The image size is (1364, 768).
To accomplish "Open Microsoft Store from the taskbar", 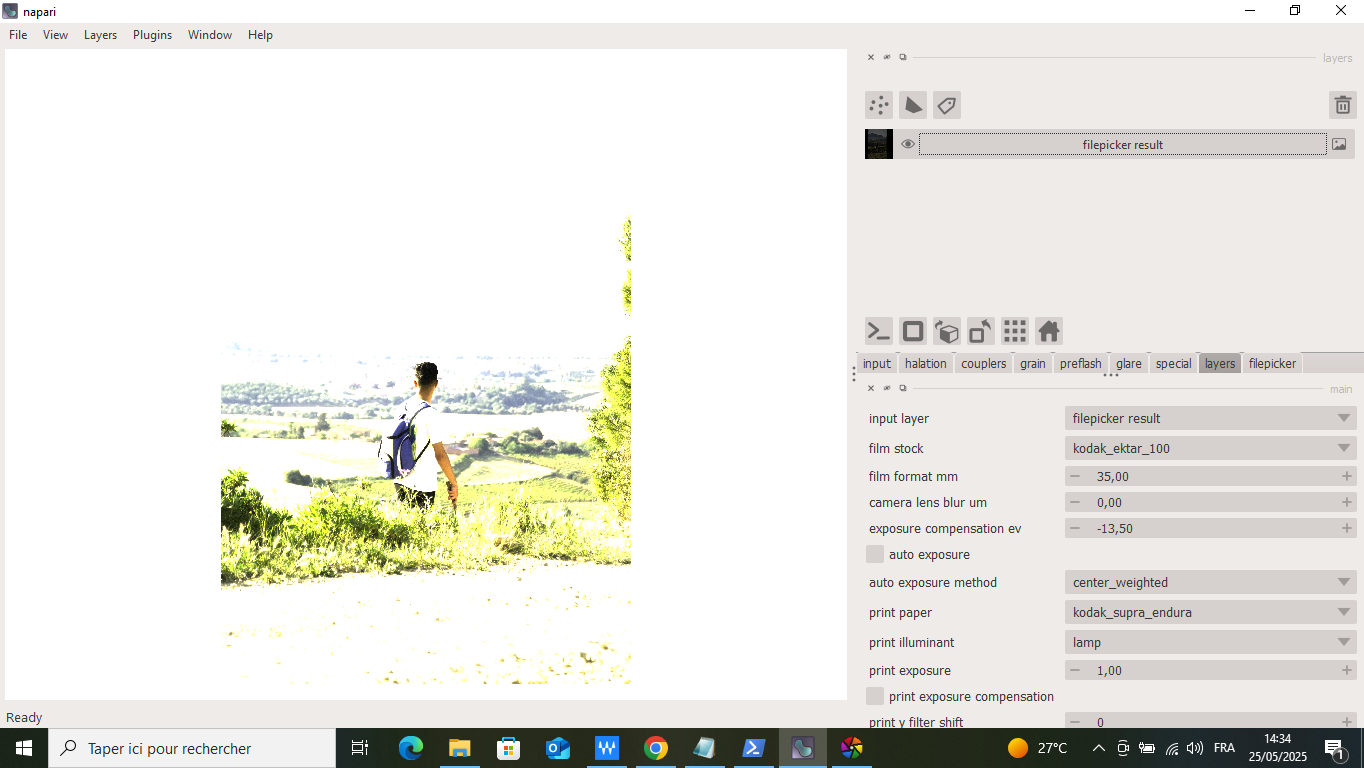I will 509,748.
